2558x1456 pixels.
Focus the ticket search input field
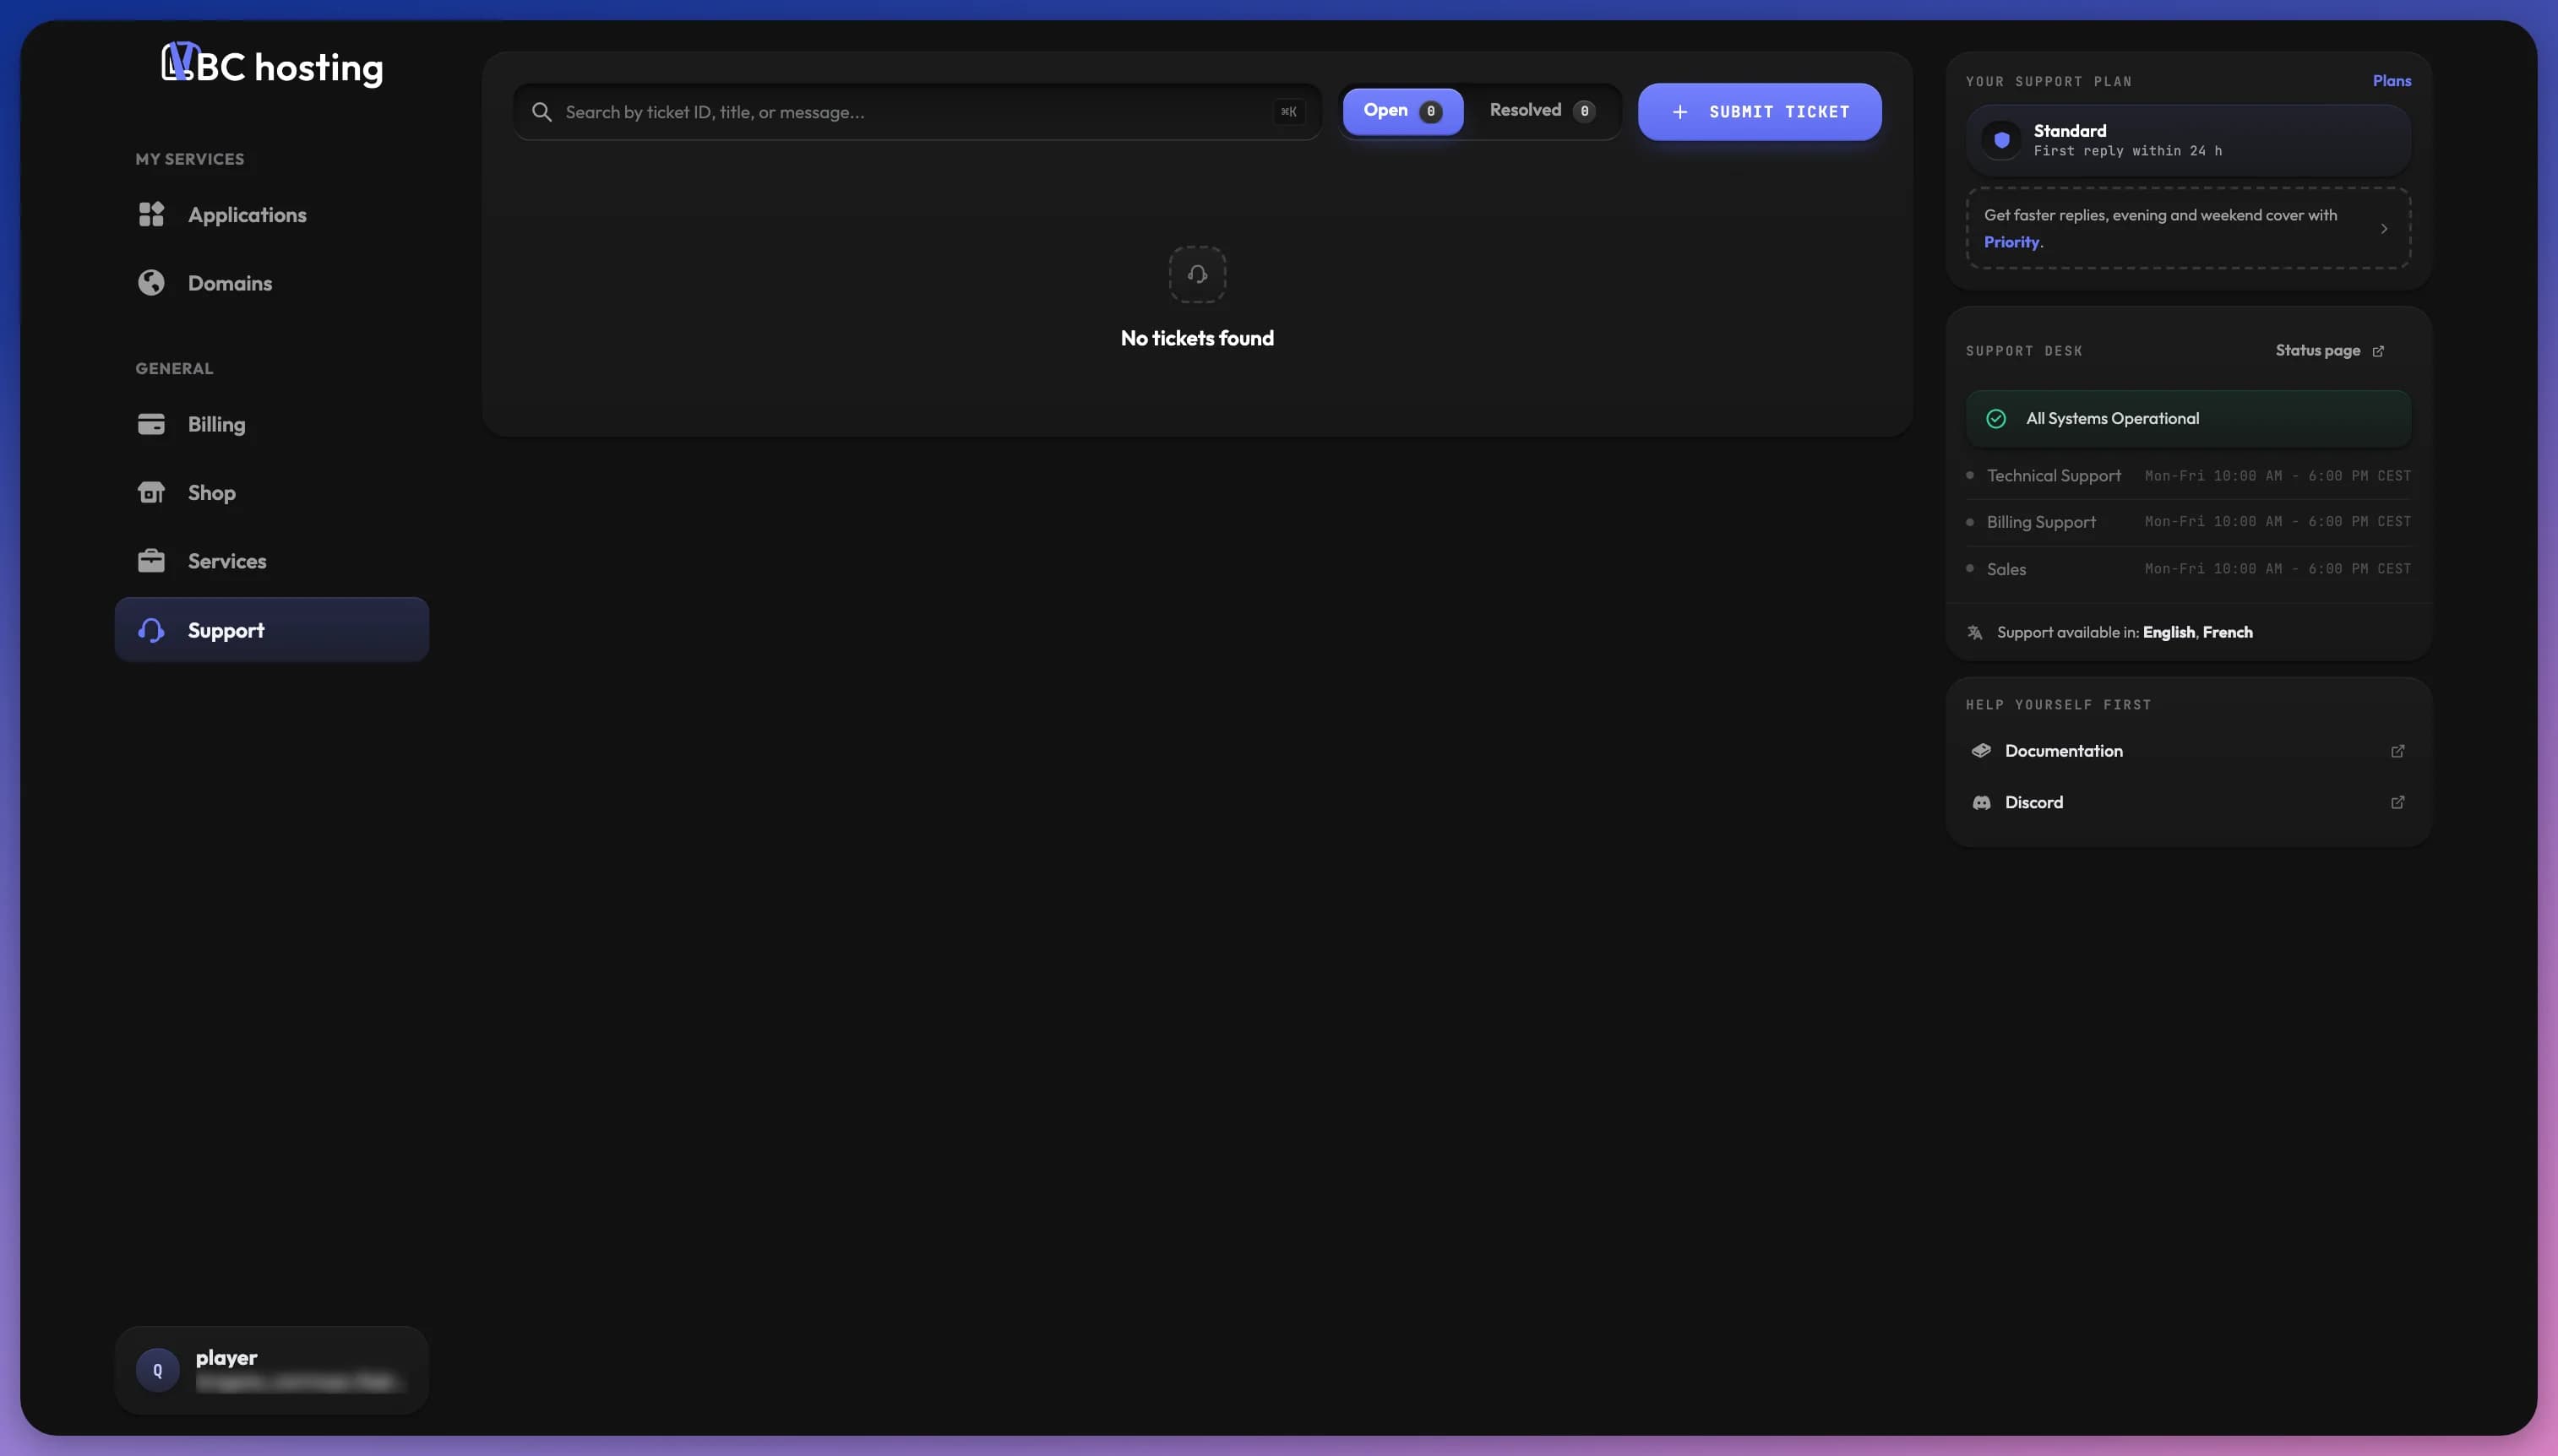917,112
